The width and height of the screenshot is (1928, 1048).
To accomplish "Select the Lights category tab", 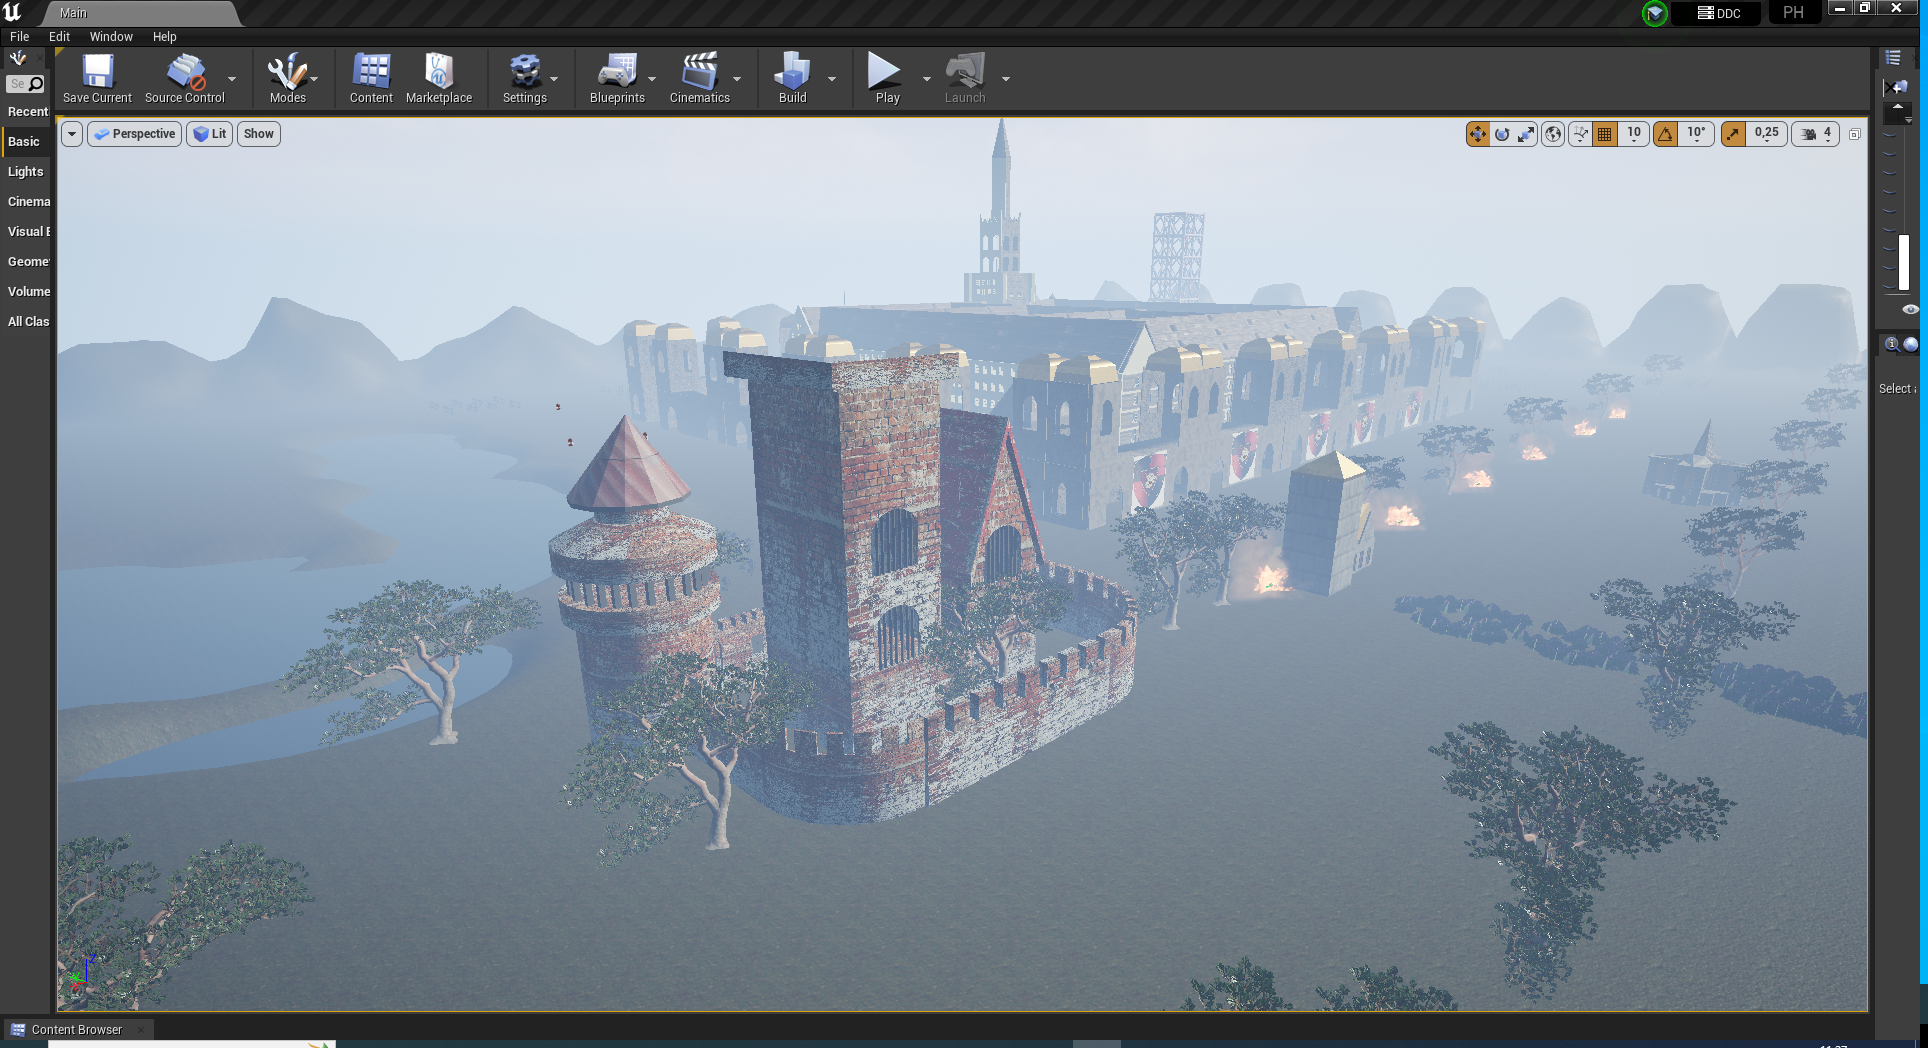I will [26, 172].
